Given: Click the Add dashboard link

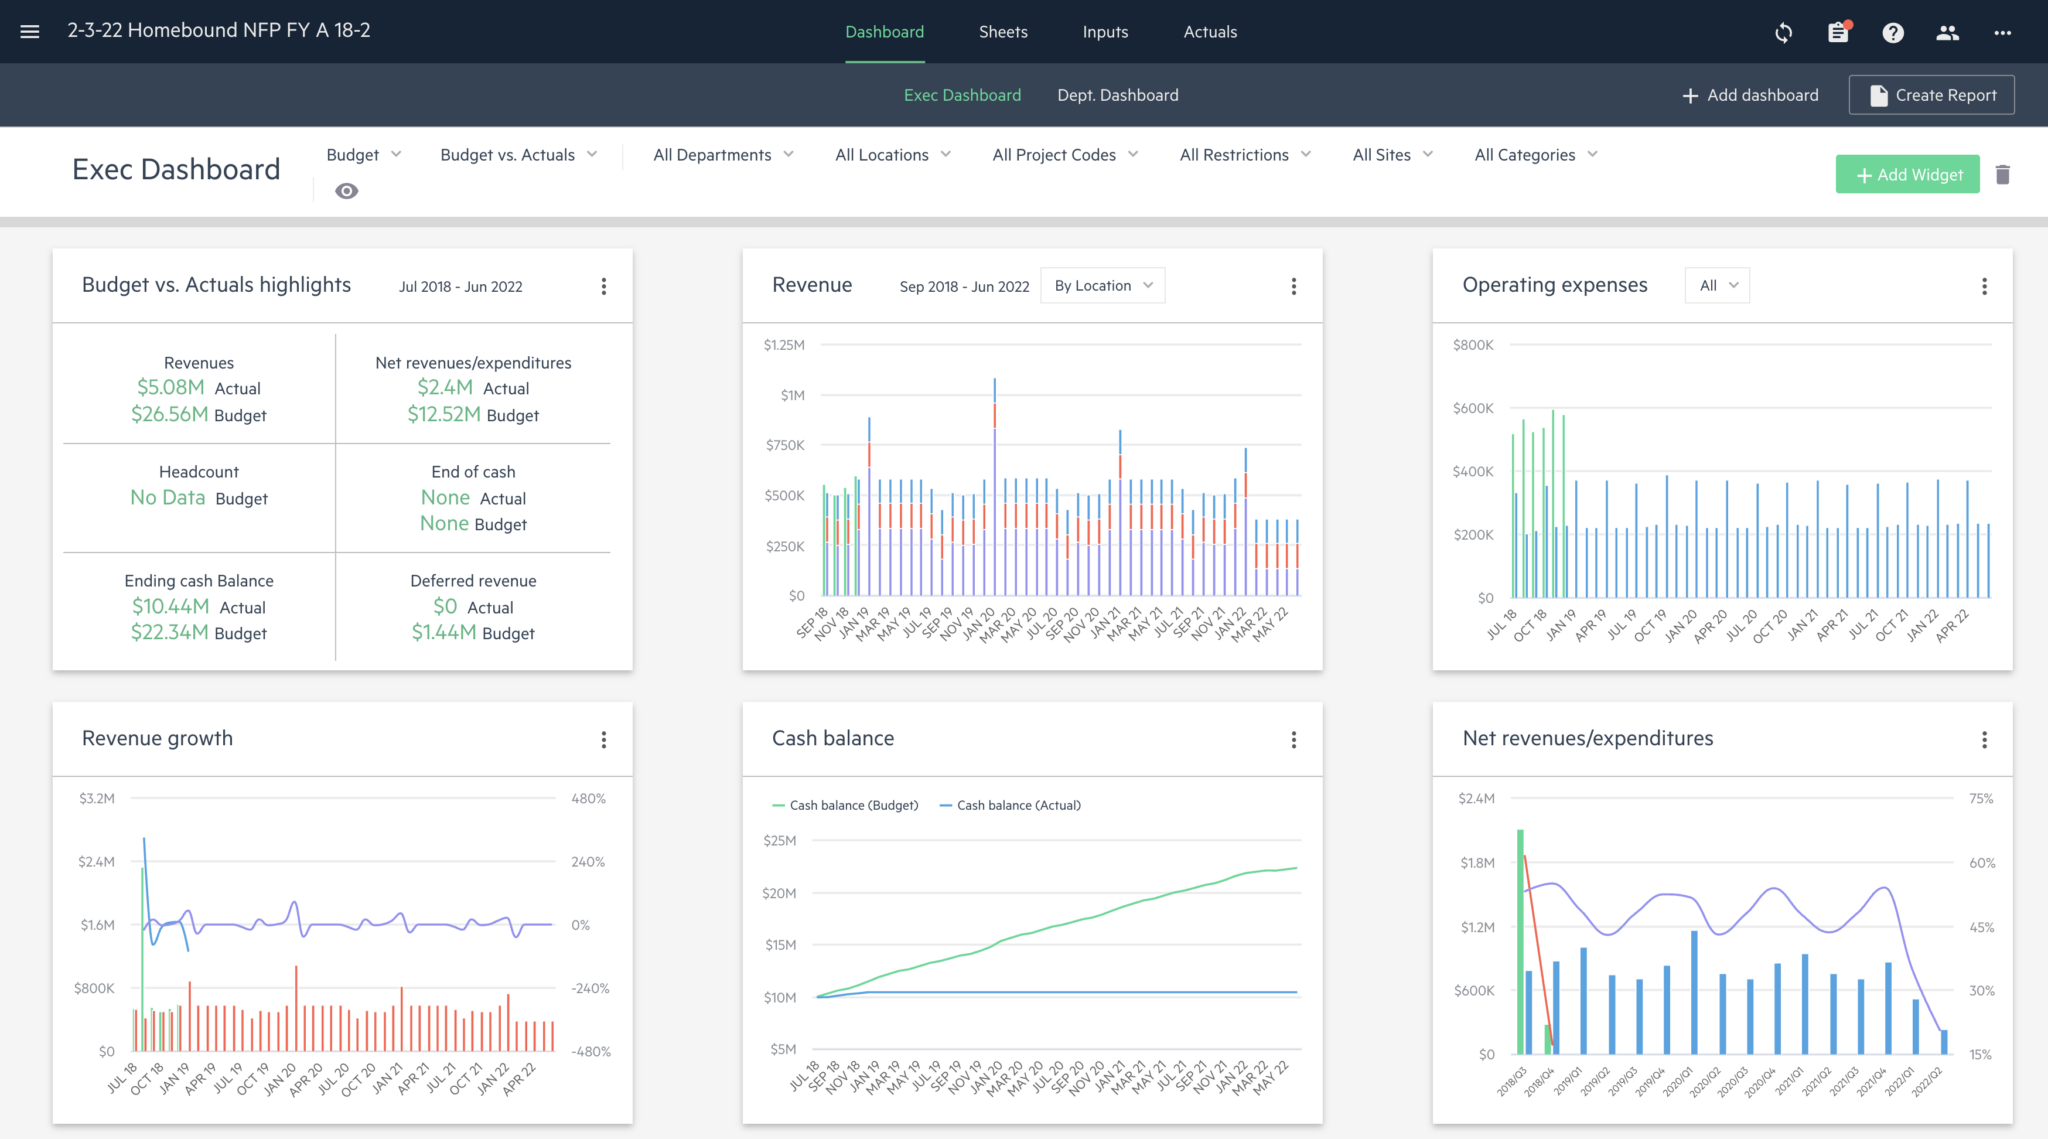Looking at the screenshot, I should 1750,95.
